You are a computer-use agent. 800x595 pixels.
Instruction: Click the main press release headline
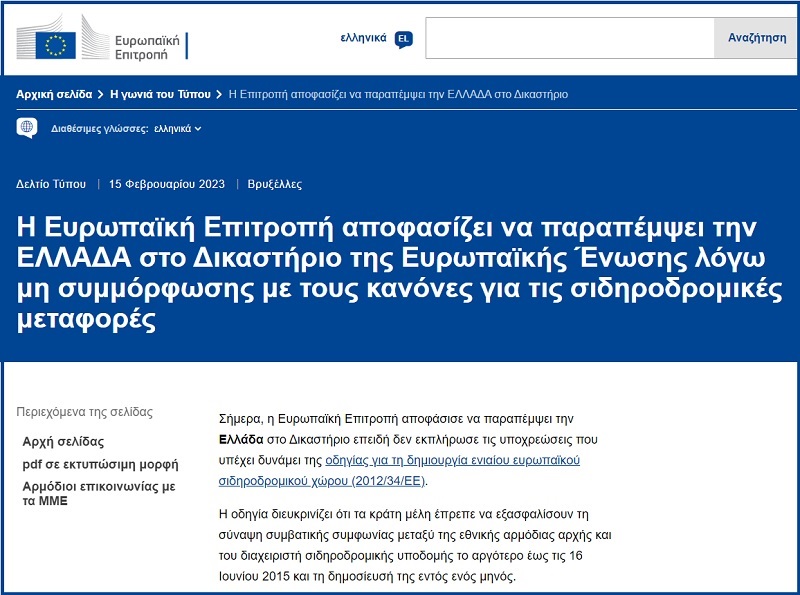coord(399,273)
